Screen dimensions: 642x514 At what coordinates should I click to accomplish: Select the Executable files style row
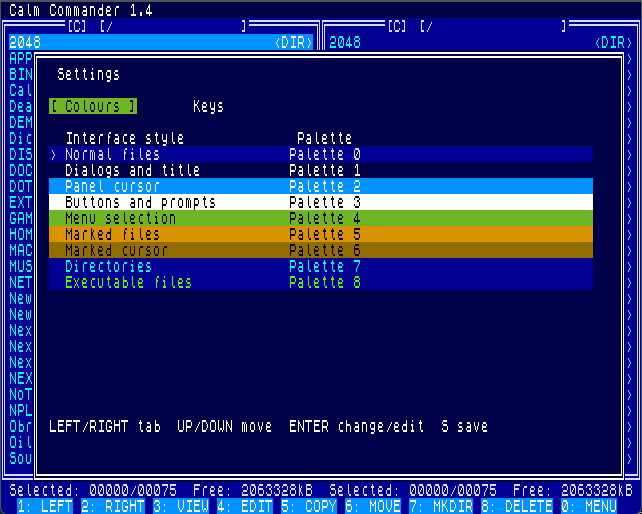tap(321, 282)
